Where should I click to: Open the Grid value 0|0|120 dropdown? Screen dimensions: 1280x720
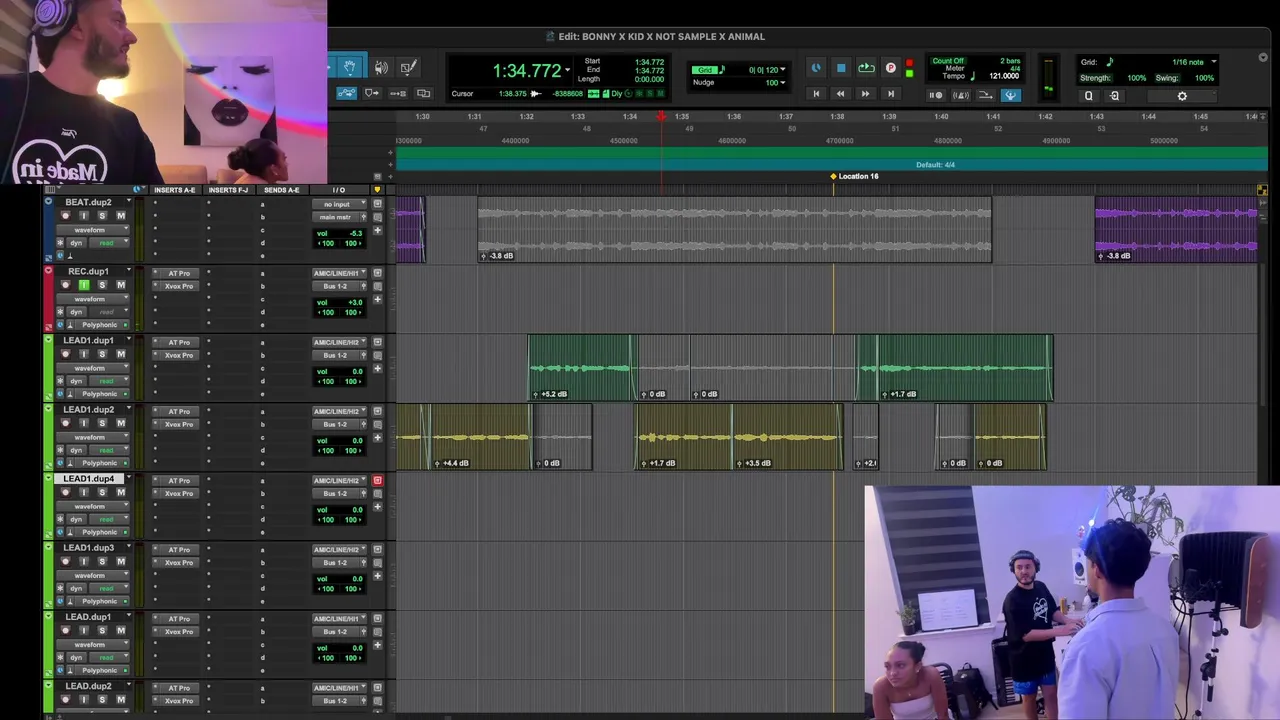(x=782, y=69)
